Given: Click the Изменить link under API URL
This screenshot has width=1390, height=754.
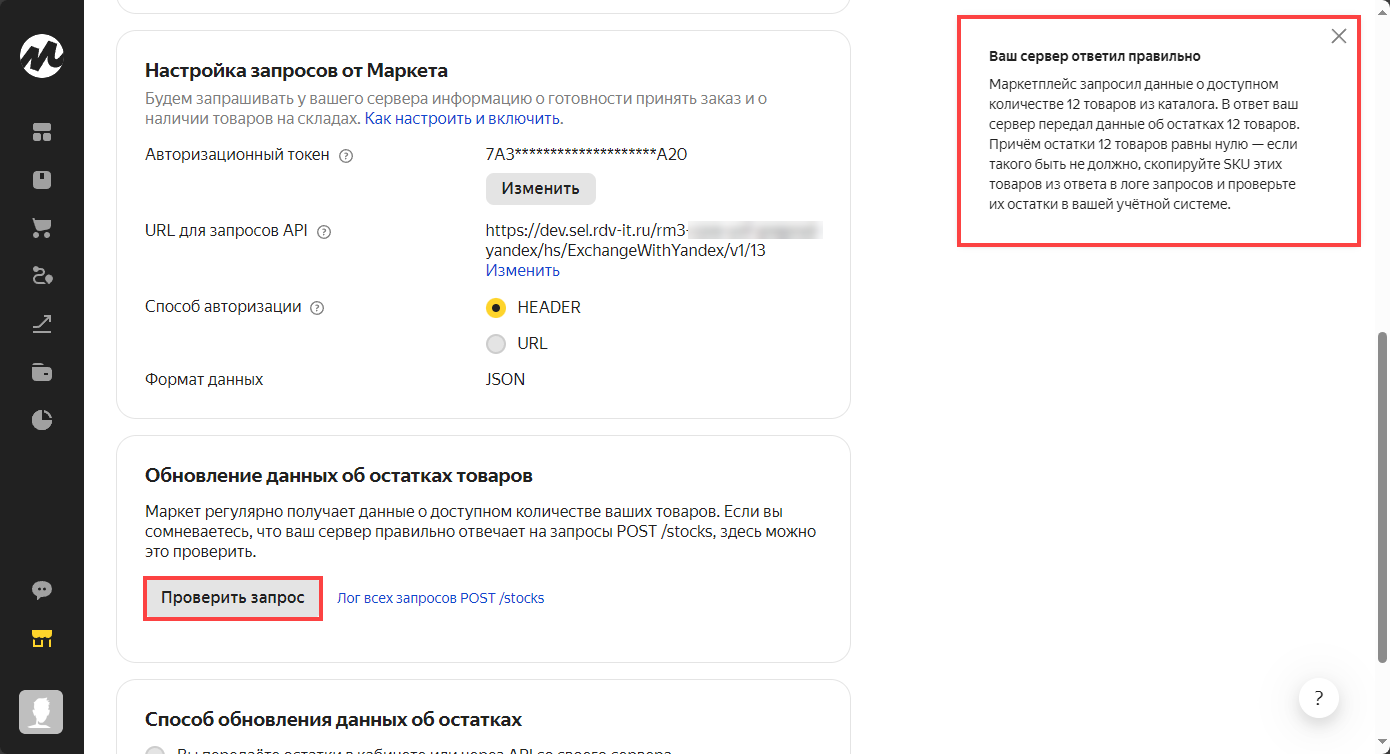Looking at the screenshot, I should tap(522, 271).
